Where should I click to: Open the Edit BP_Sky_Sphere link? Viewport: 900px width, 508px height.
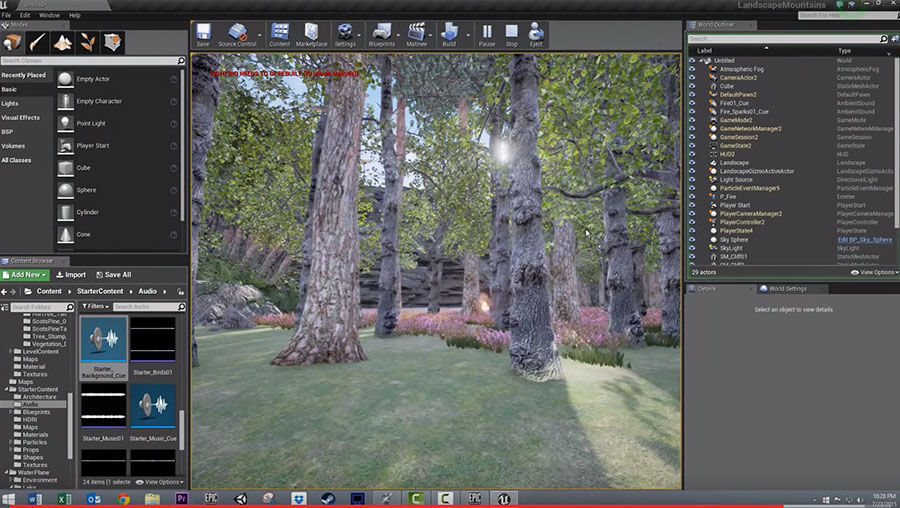point(865,239)
